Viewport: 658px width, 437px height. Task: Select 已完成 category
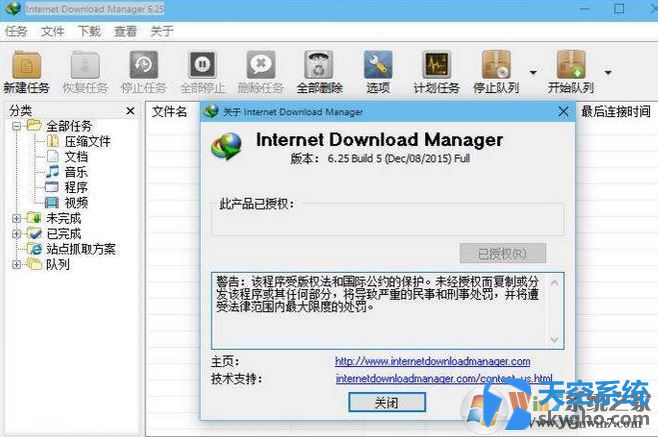click(x=63, y=233)
